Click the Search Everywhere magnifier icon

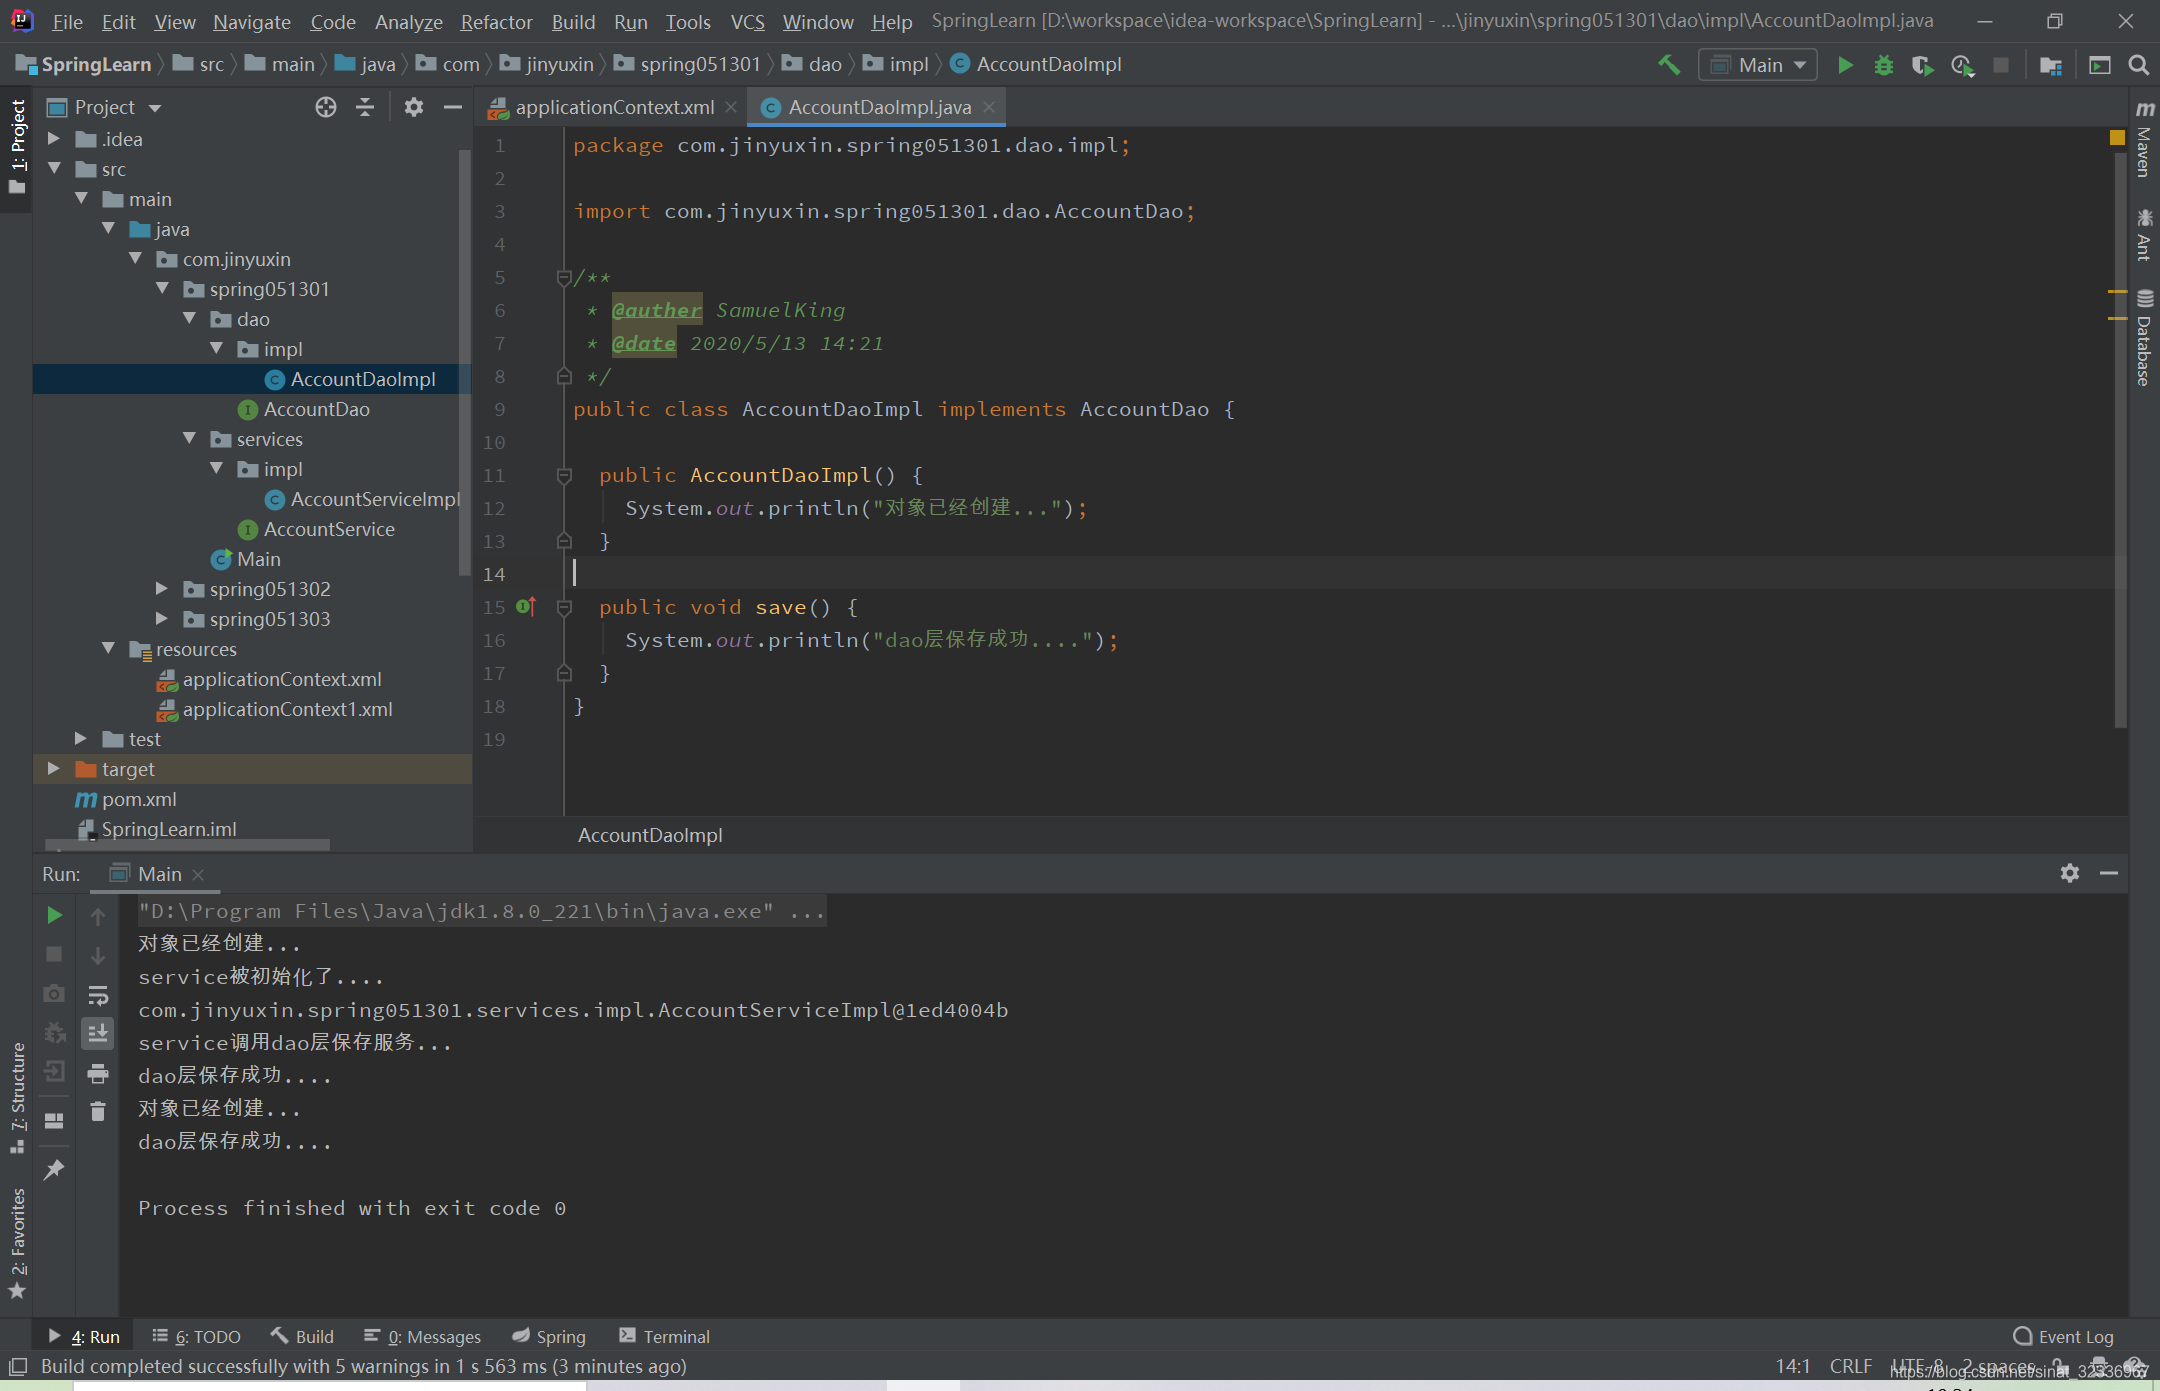pos(2139,65)
